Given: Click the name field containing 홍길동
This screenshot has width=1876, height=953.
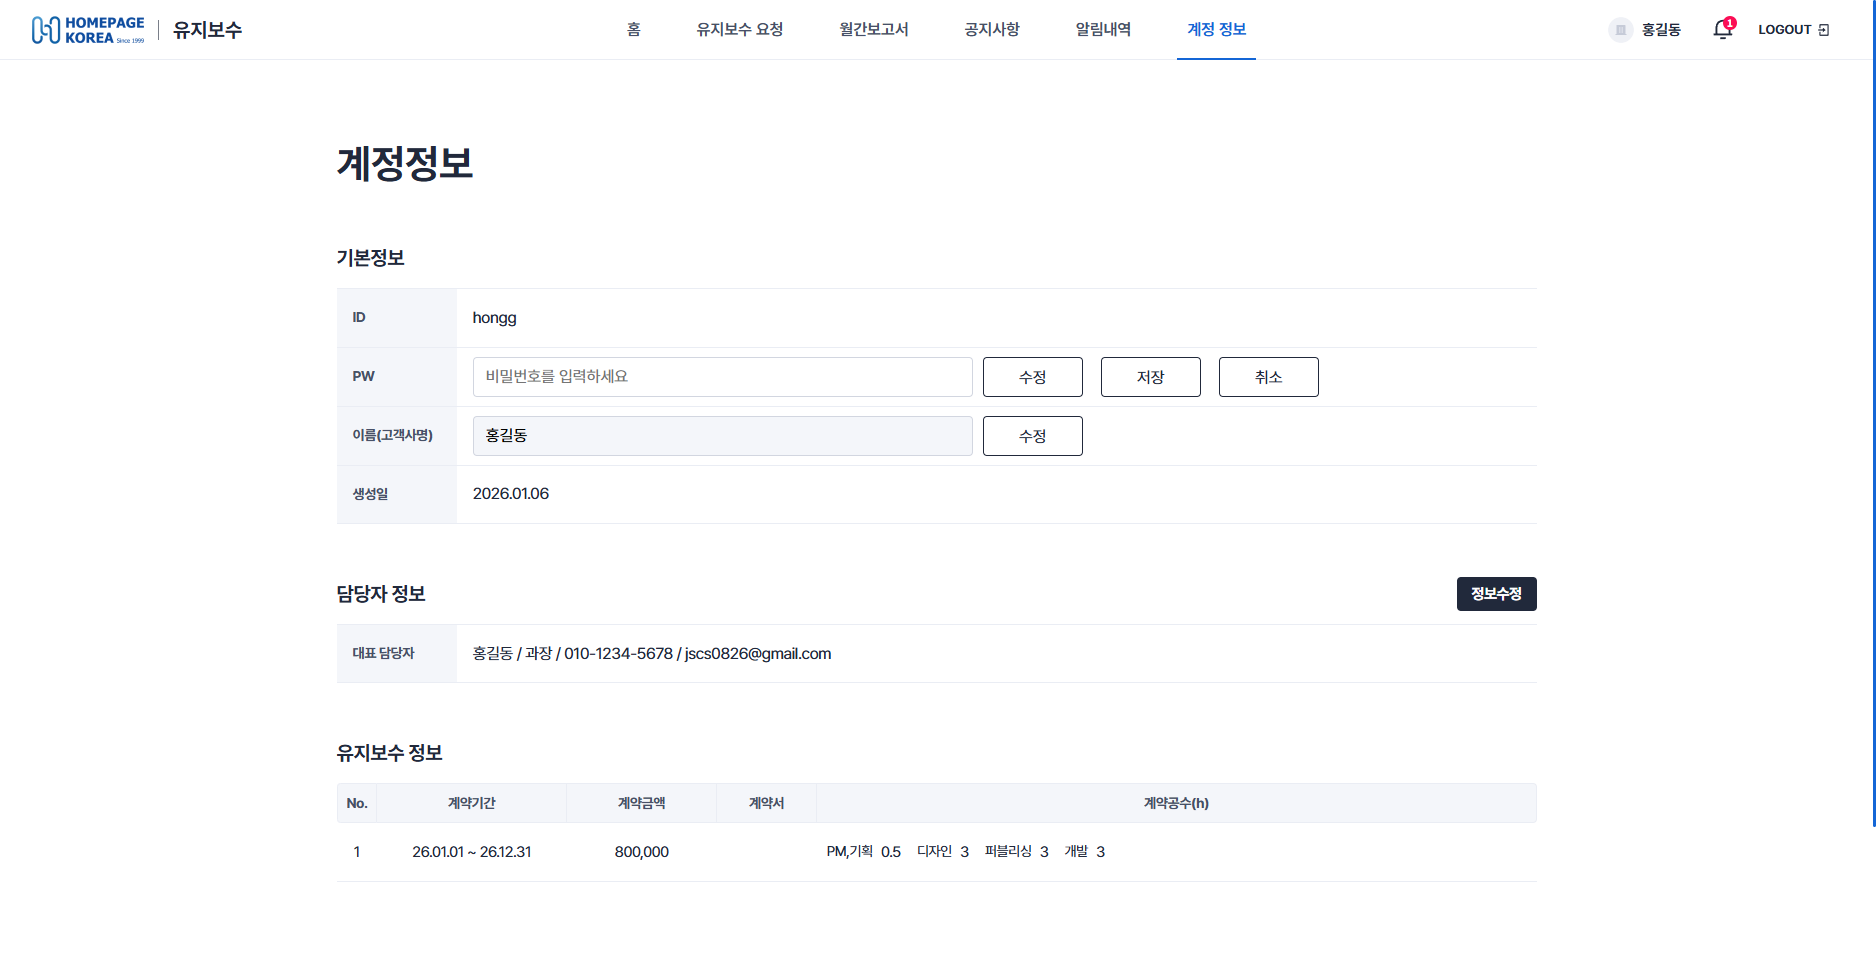Looking at the screenshot, I should tap(722, 436).
